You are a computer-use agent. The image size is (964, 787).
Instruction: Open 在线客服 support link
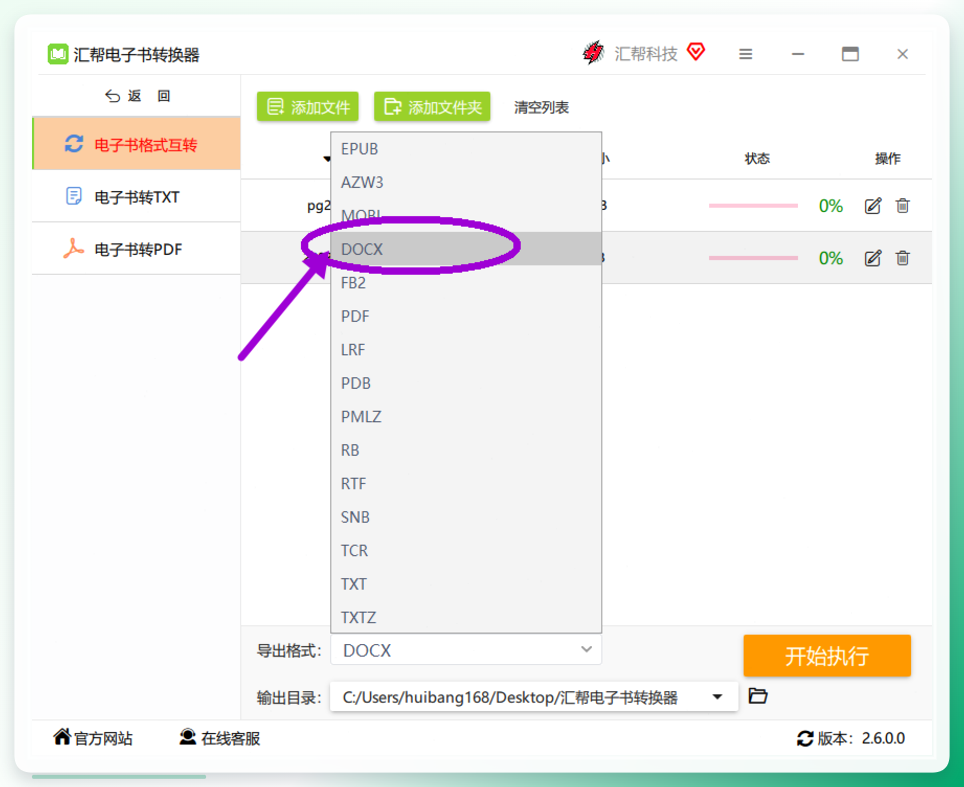point(219,738)
